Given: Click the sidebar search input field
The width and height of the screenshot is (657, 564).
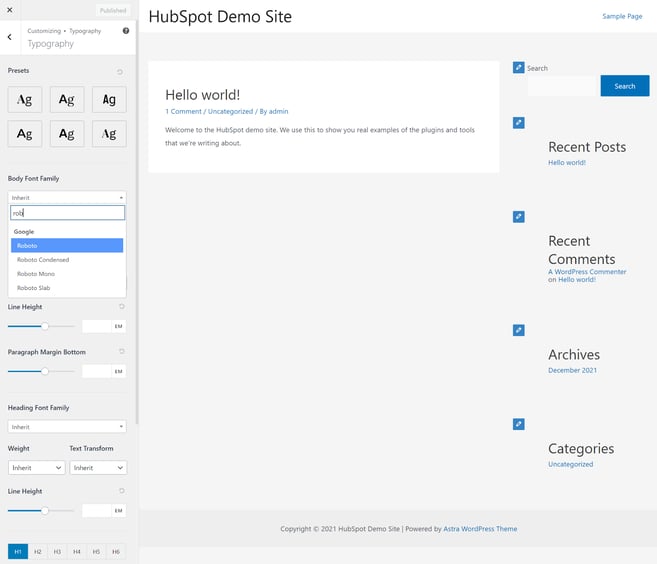Looking at the screenshot, I should (562, 86).
